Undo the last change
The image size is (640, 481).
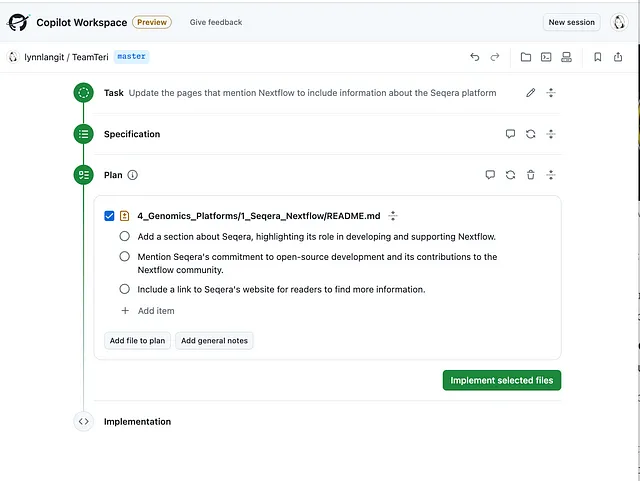pyautogui.click(x=474, y=57)
